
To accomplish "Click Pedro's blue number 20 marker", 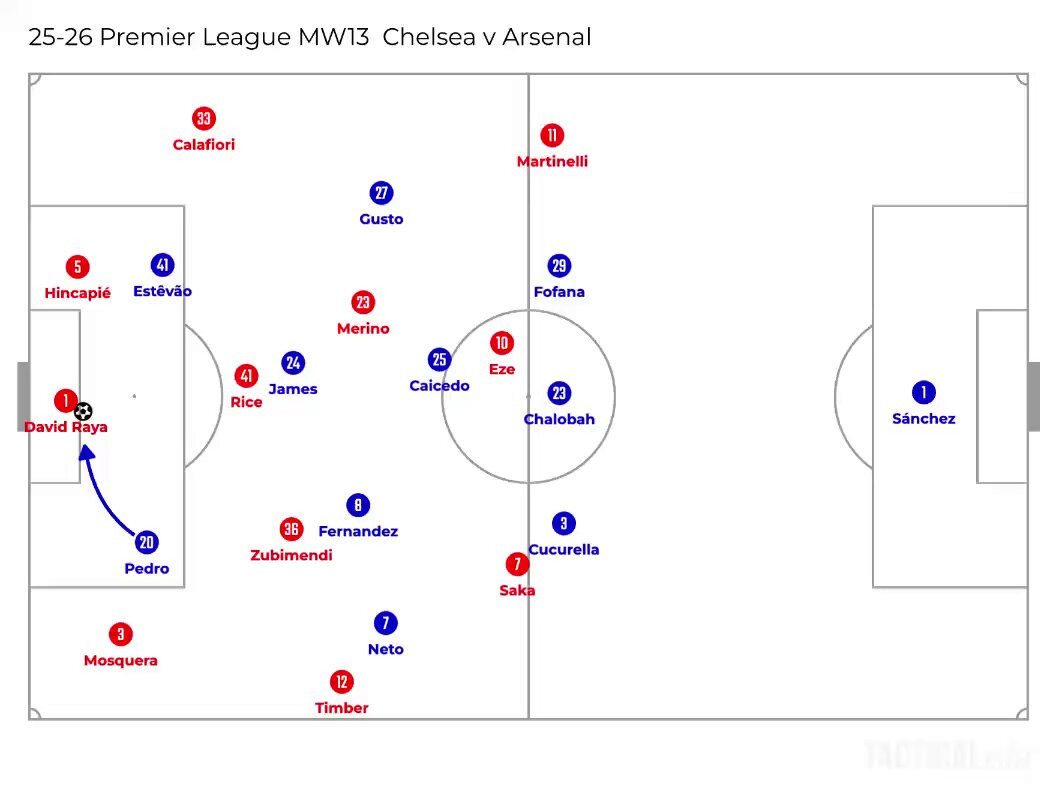I will tap(147, 542).
